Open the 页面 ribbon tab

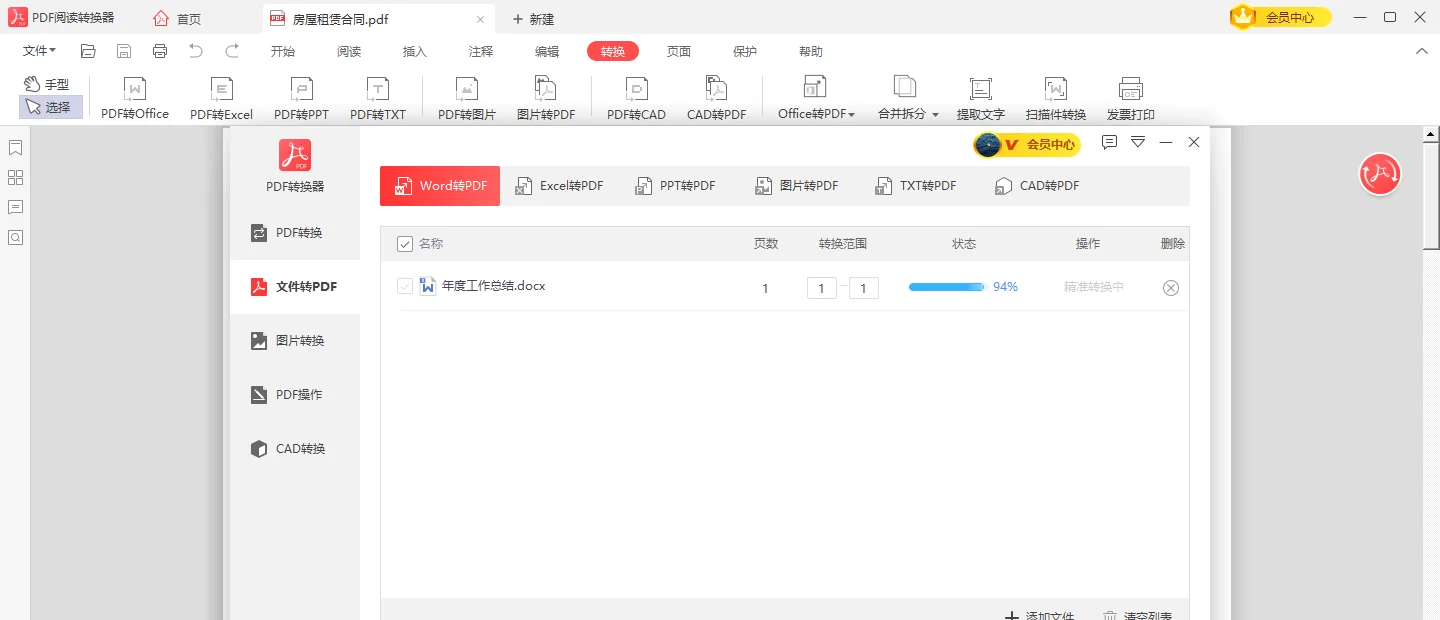(679, 52)
